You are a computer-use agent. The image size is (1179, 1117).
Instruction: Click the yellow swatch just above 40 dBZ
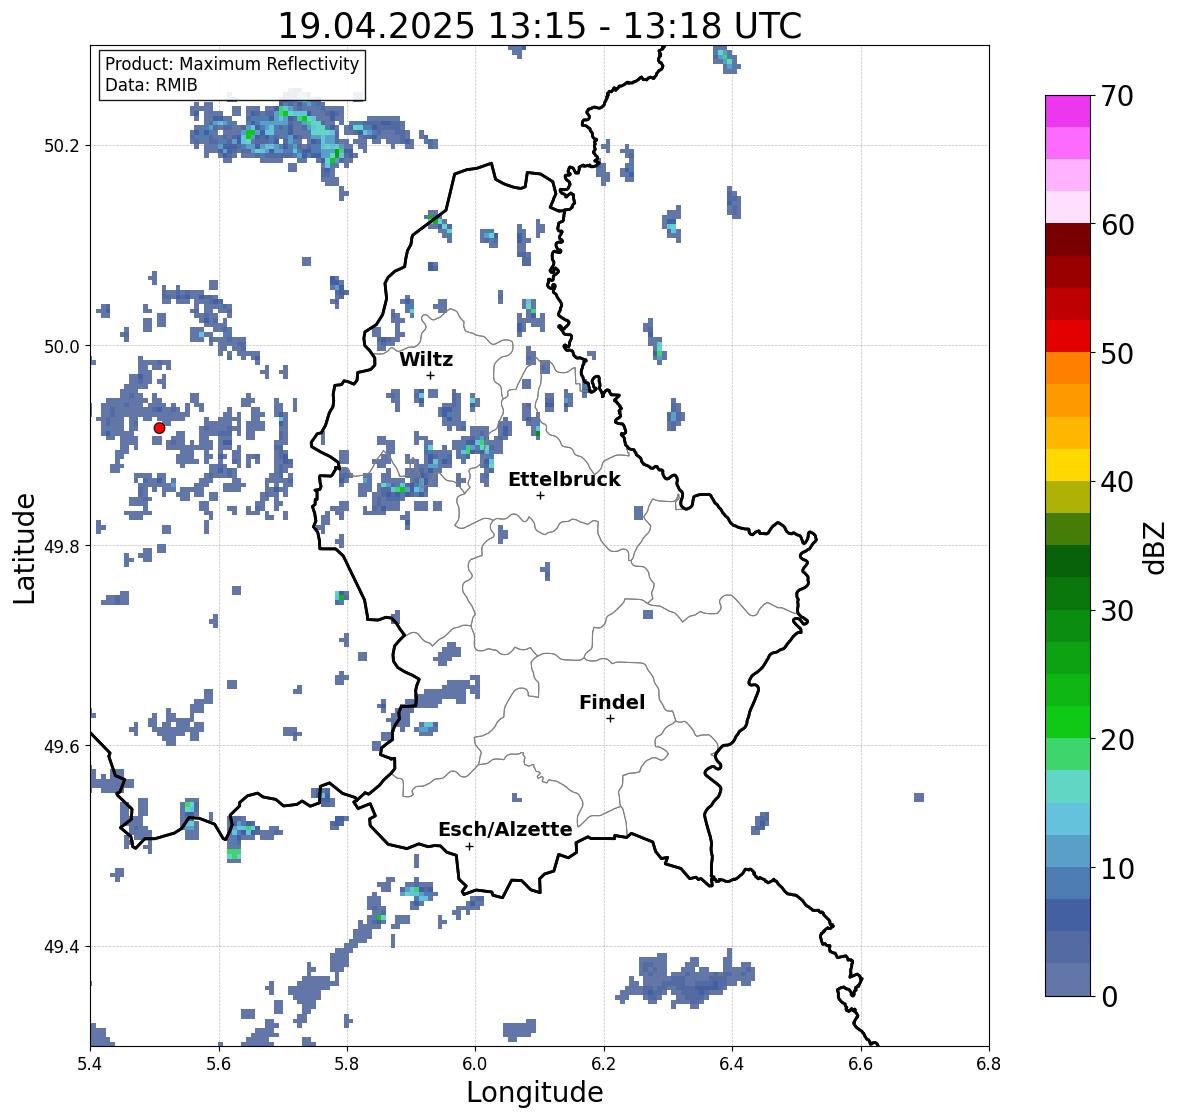(x=1068, y=465)
